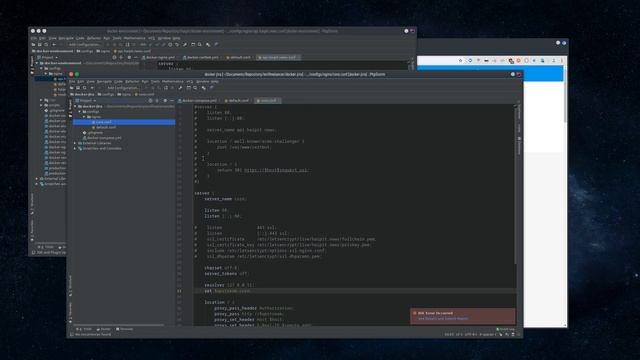Click Synchronize icon in front window toolbar

coord(84,88)
